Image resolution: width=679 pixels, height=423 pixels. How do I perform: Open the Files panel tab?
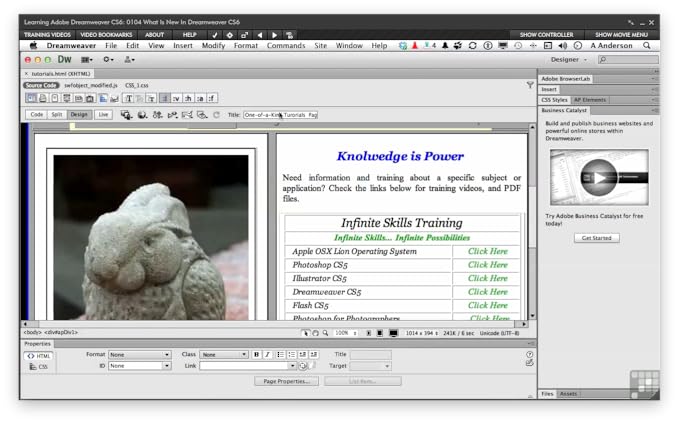pyautogui.click(x=547, y=394)
